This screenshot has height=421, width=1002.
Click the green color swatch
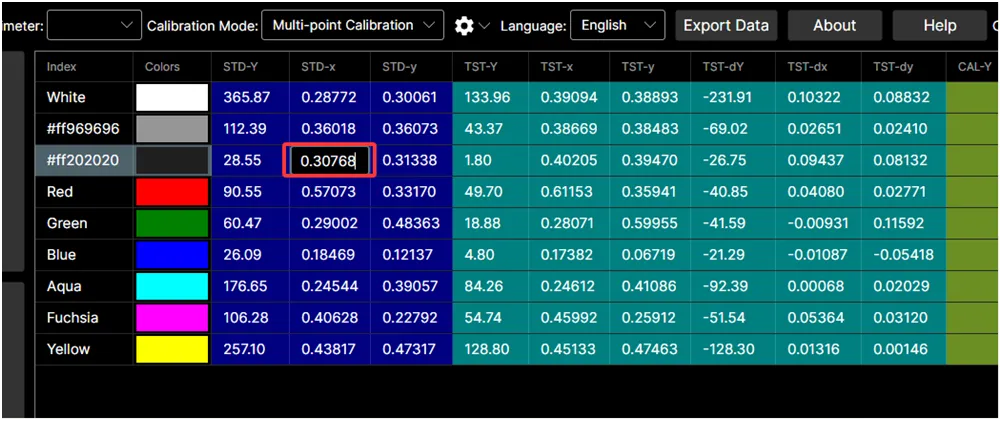click(172, 223)
